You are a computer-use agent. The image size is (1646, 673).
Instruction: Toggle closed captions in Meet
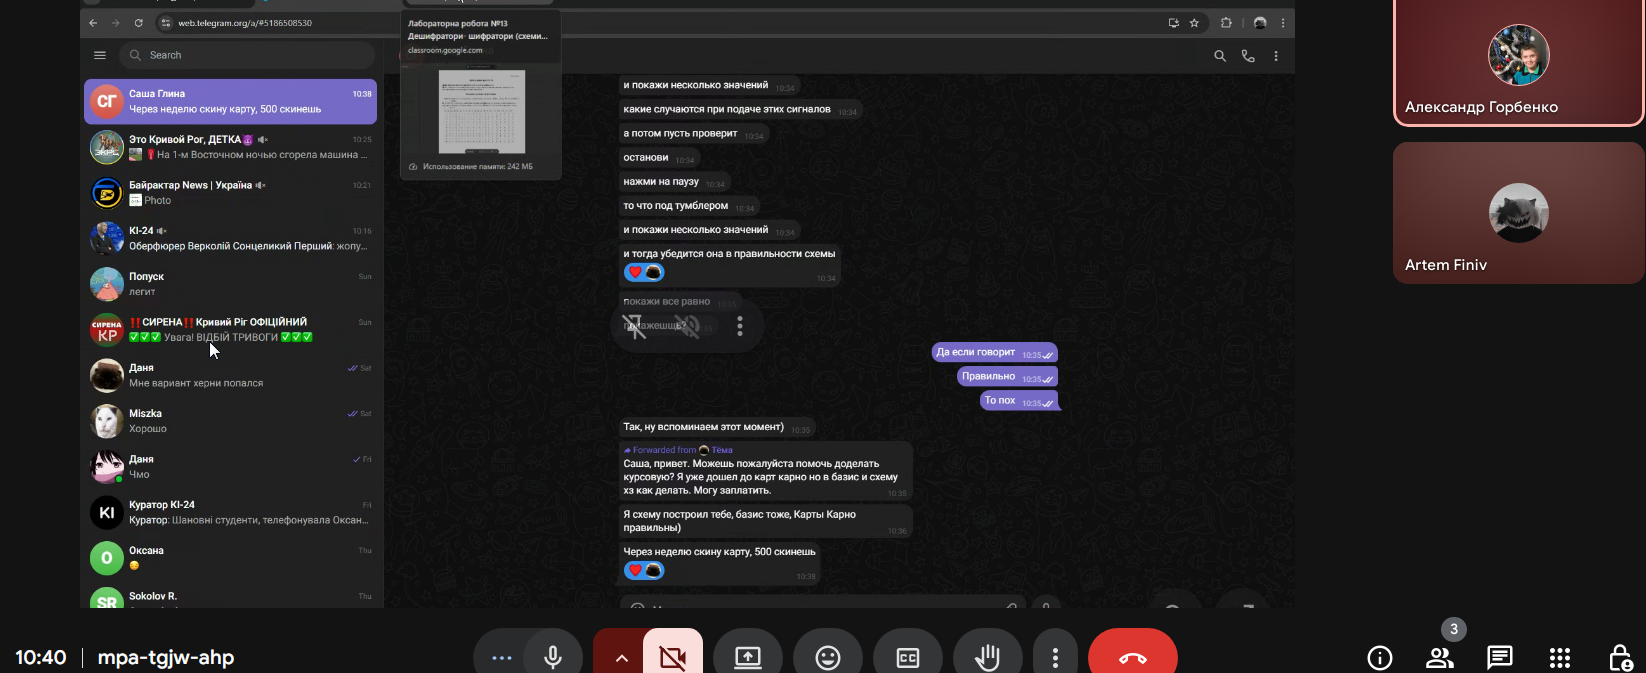tap(908, 657)
